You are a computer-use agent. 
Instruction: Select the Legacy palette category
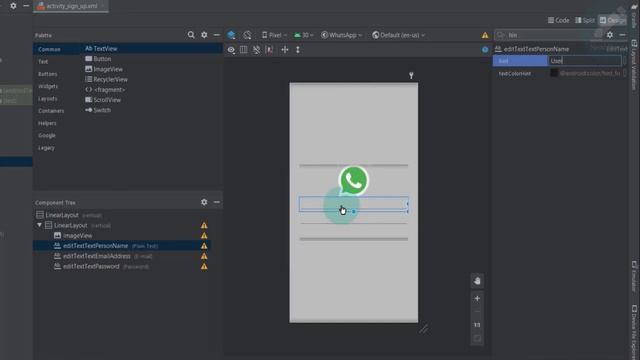(46, 148)
